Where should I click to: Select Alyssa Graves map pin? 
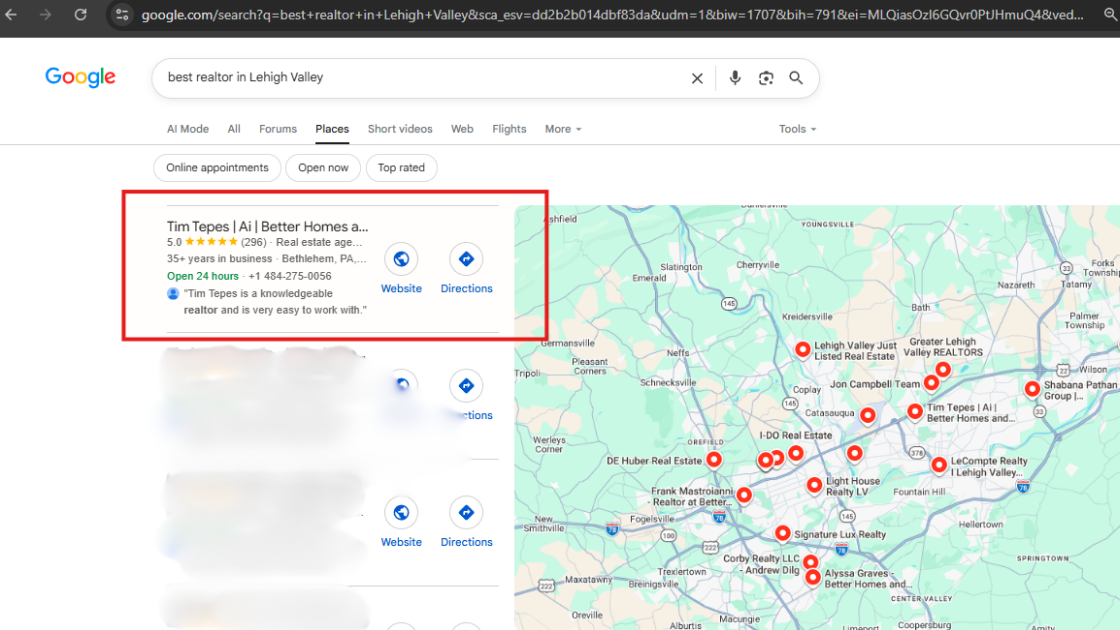pyautogui.click(x=813, y=577)
